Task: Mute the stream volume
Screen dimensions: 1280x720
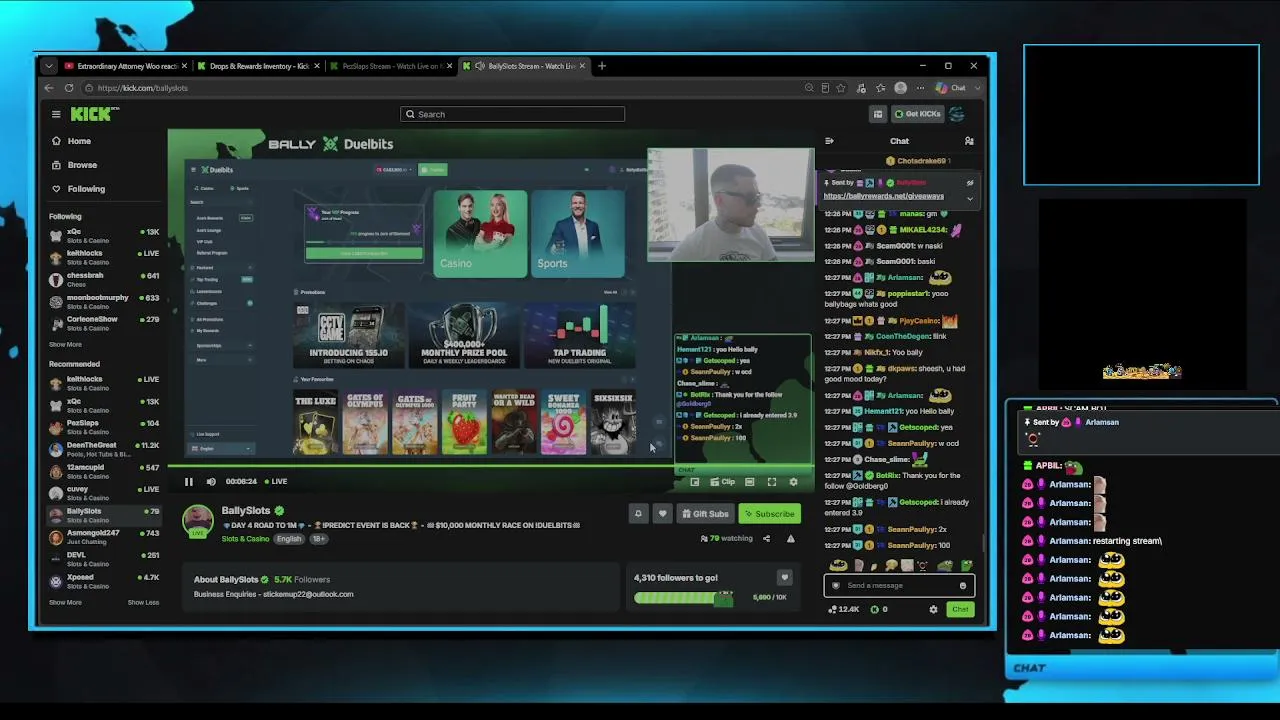Action: coord(211,481)
